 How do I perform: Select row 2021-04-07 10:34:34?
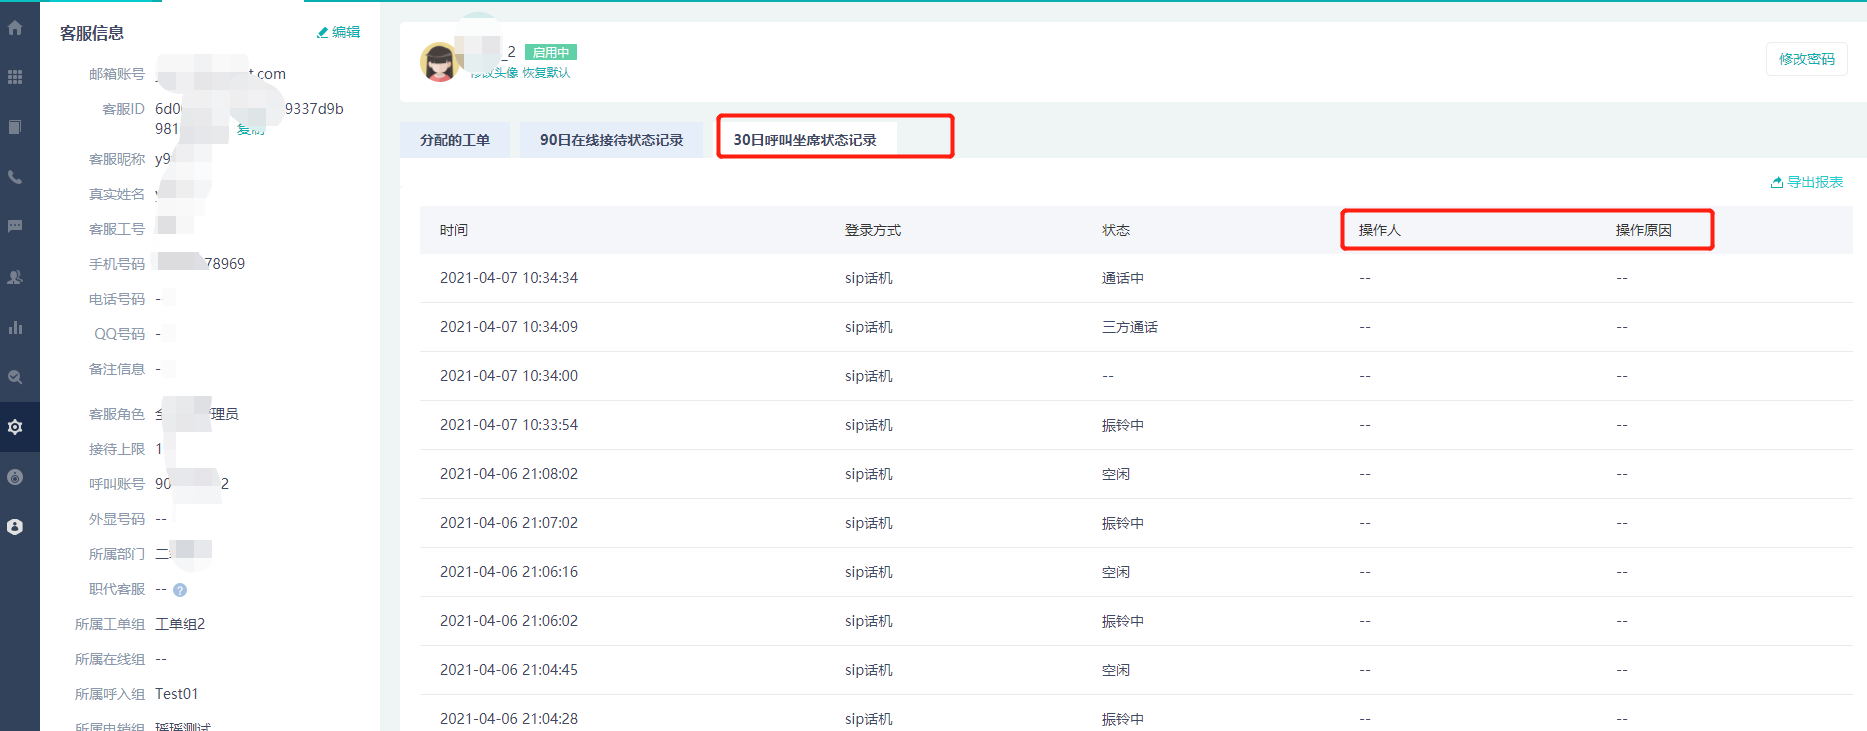pos(1136,278)
